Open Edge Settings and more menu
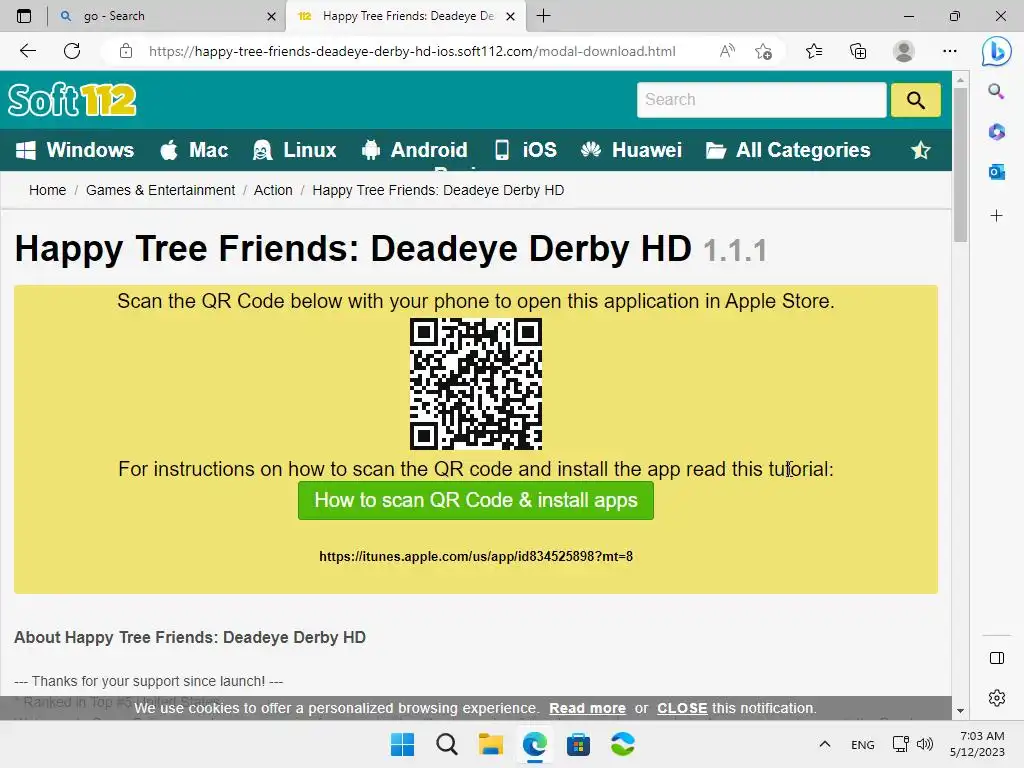 pyautogui.click(x=950, y=51)
